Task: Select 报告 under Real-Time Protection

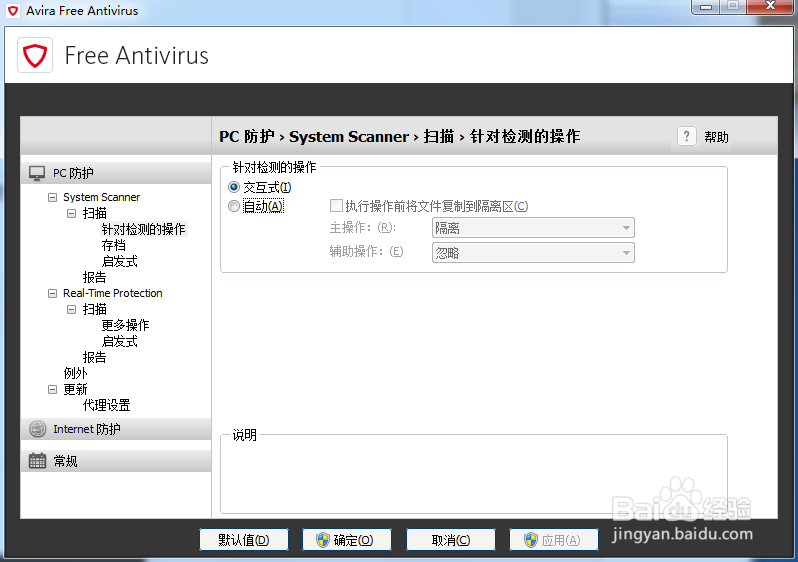Action: [95, 357]
